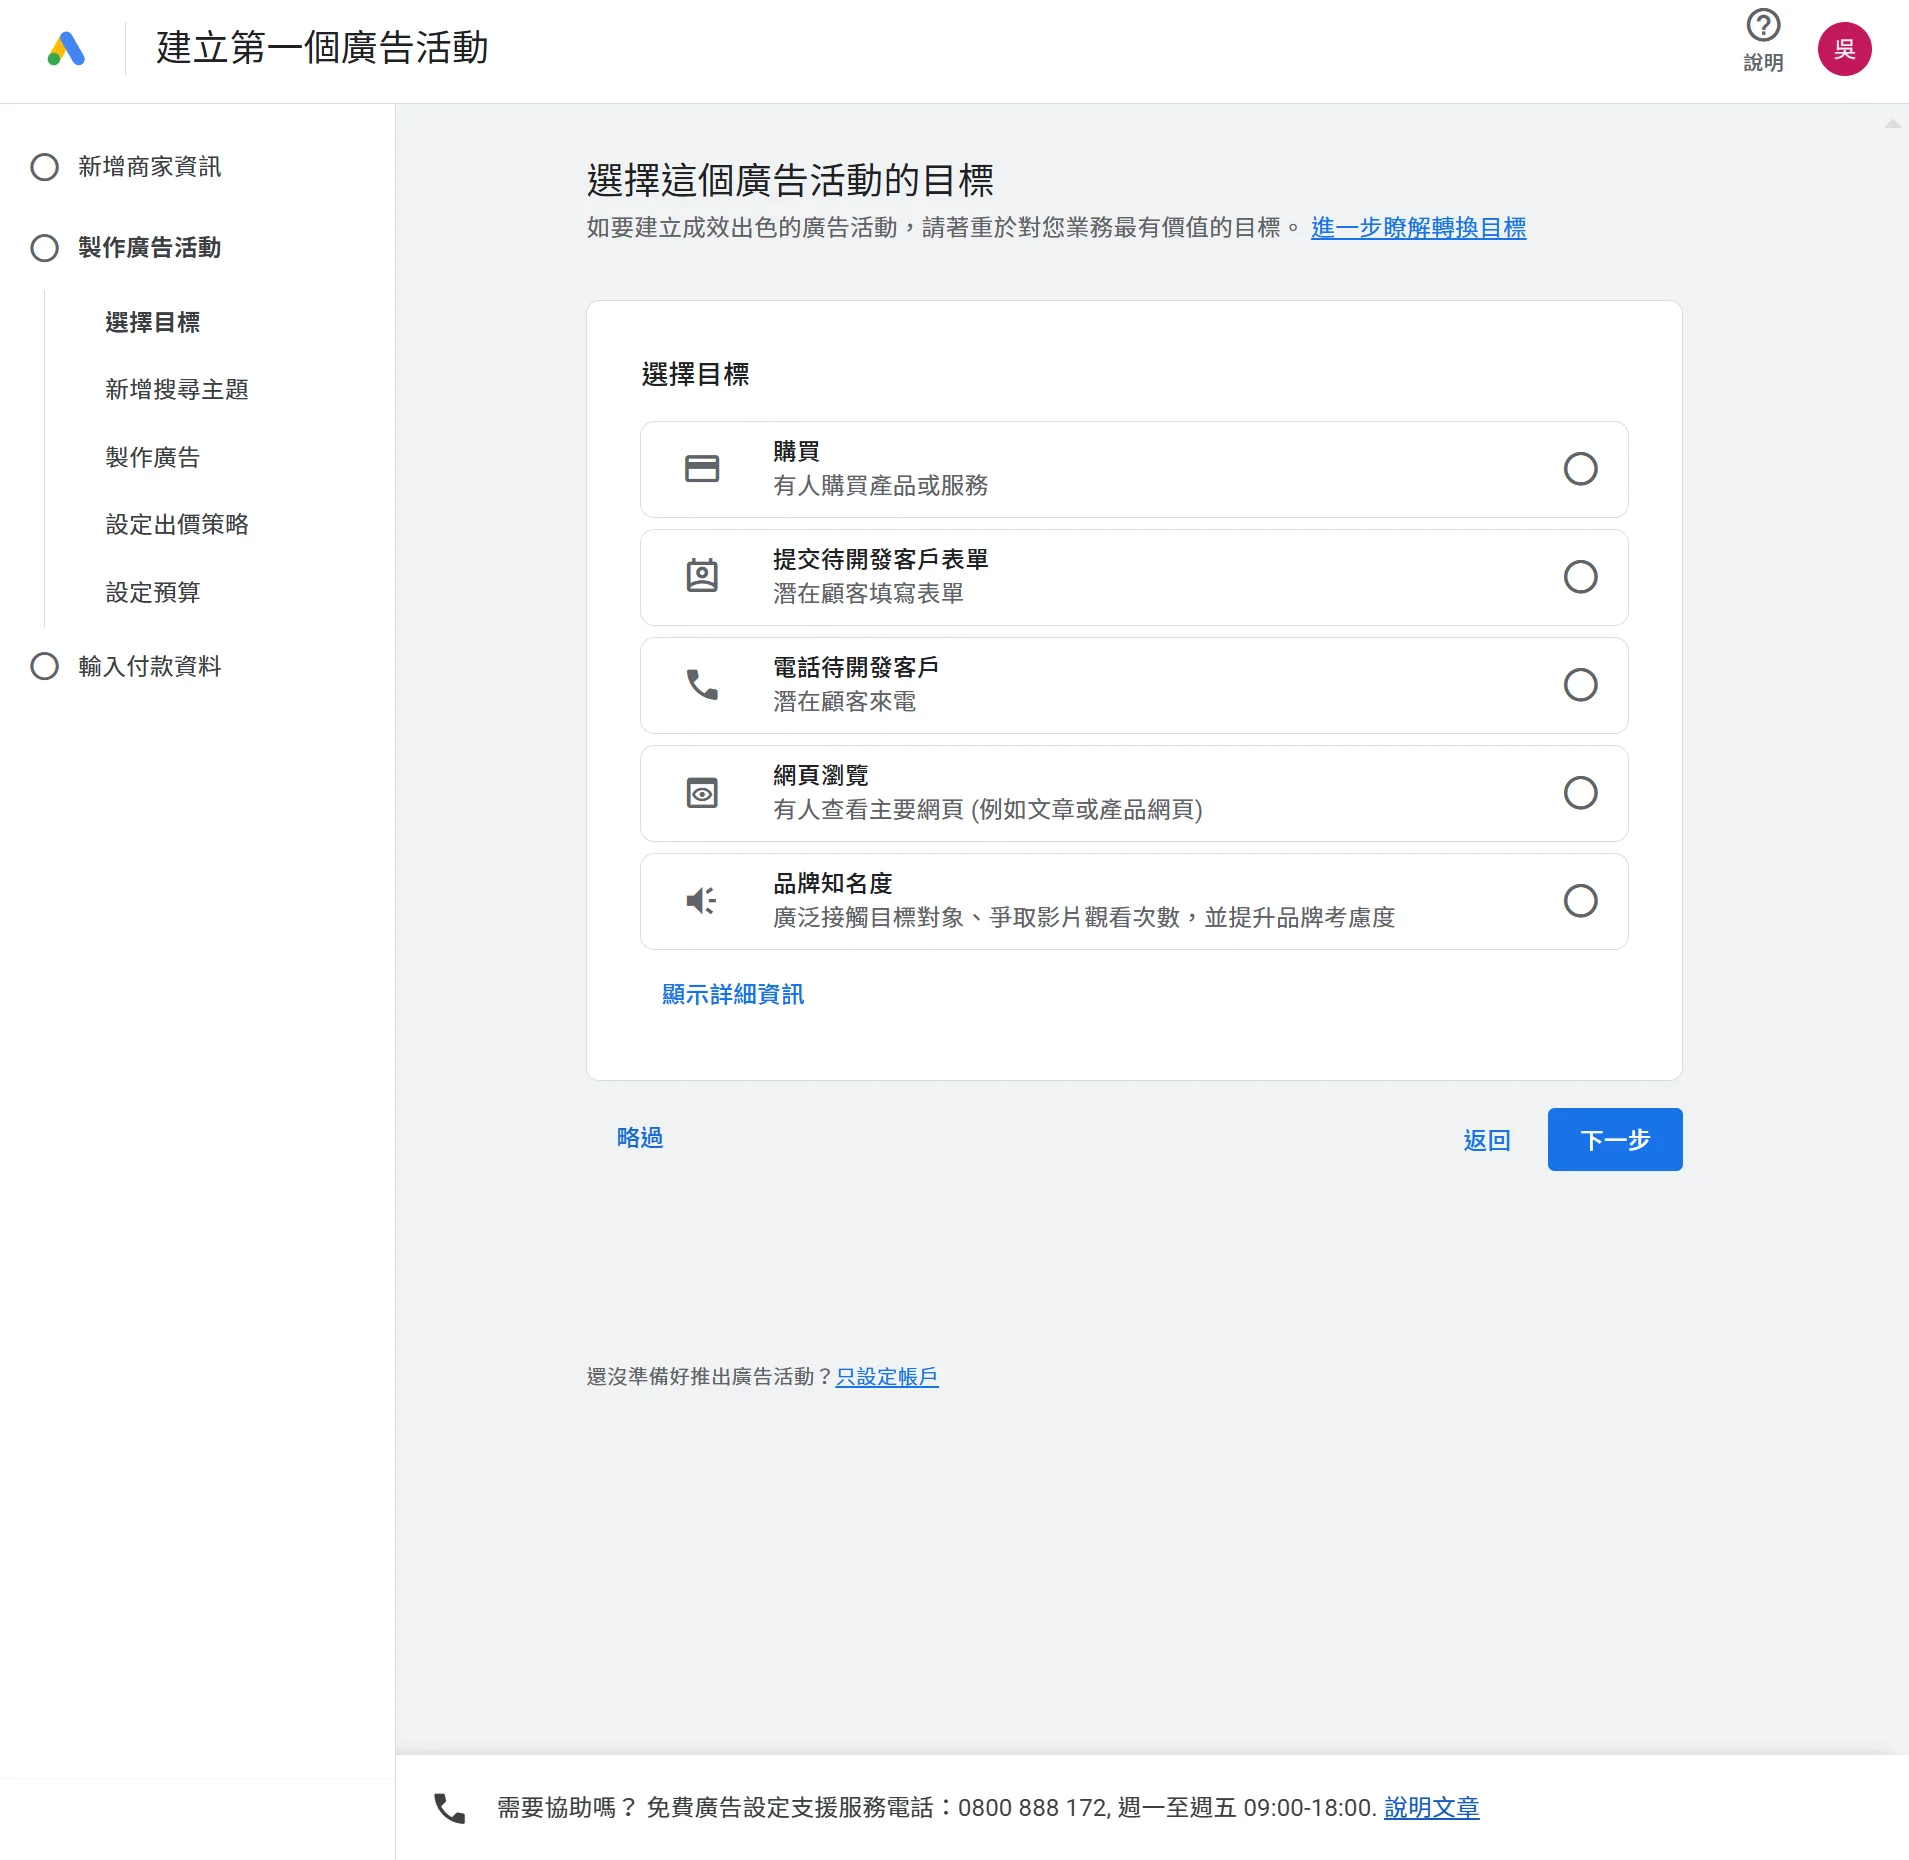This screenshot has height=1860, width=1909.
Task: Click the contact form icon for 提交待開發客戶表單
Action: coord(701,577)
